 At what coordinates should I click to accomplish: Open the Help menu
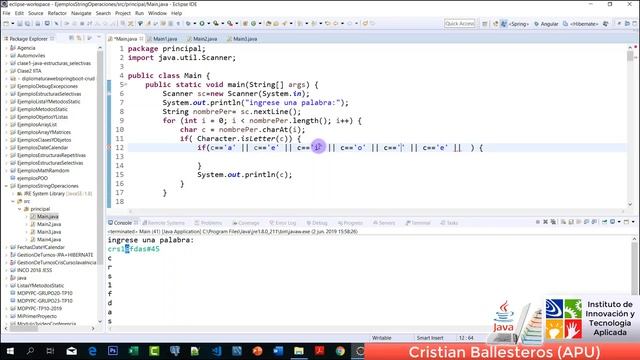point(176,13)
